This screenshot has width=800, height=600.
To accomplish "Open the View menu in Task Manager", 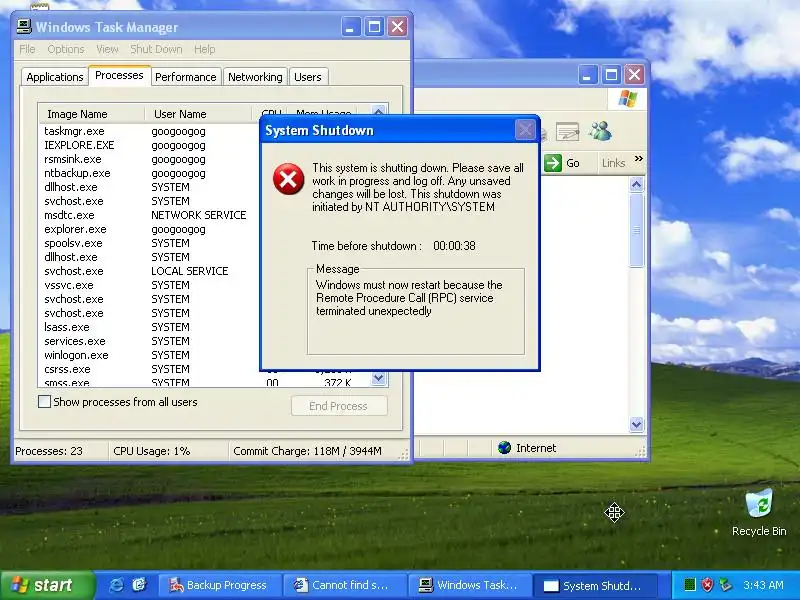I will coord(107,49).
